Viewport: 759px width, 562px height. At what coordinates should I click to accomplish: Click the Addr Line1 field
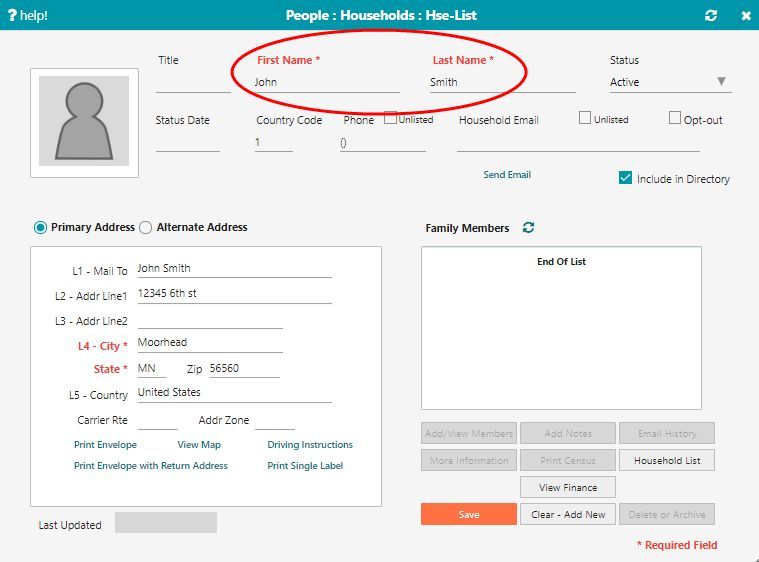tap(234, 294)
